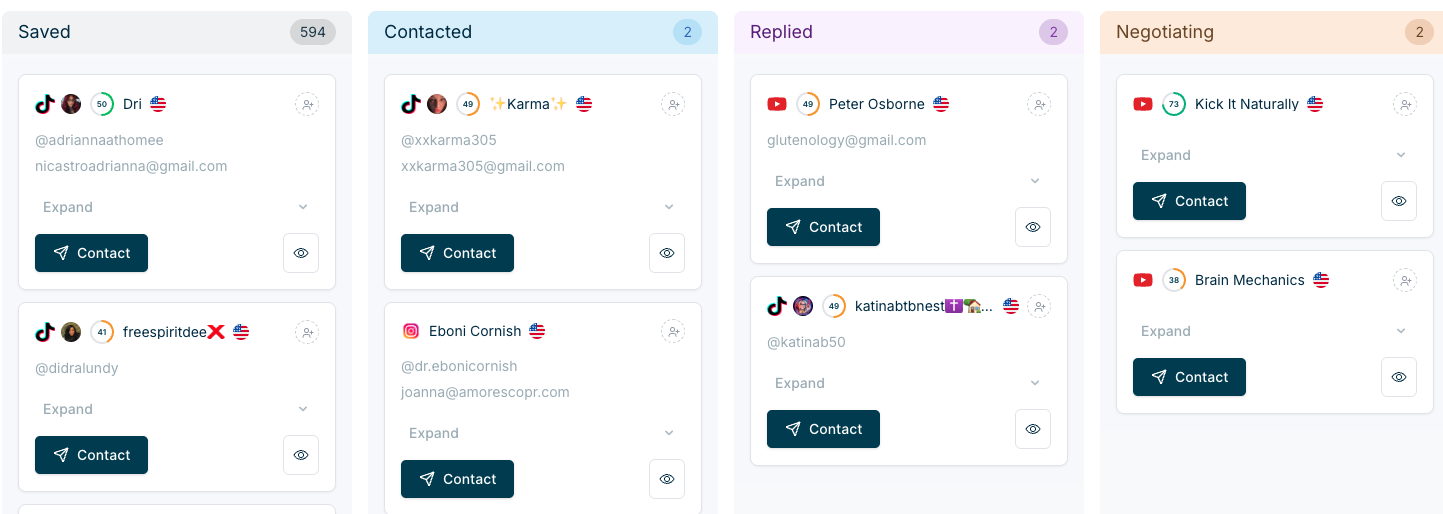
Task: Select the Contacted column header
Action: [428, 32]
